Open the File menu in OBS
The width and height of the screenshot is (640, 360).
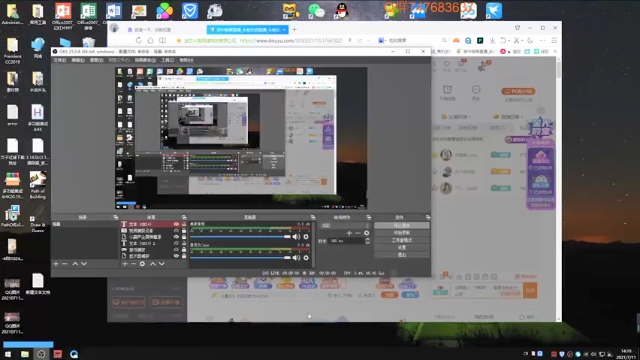(x=60, y=60)
